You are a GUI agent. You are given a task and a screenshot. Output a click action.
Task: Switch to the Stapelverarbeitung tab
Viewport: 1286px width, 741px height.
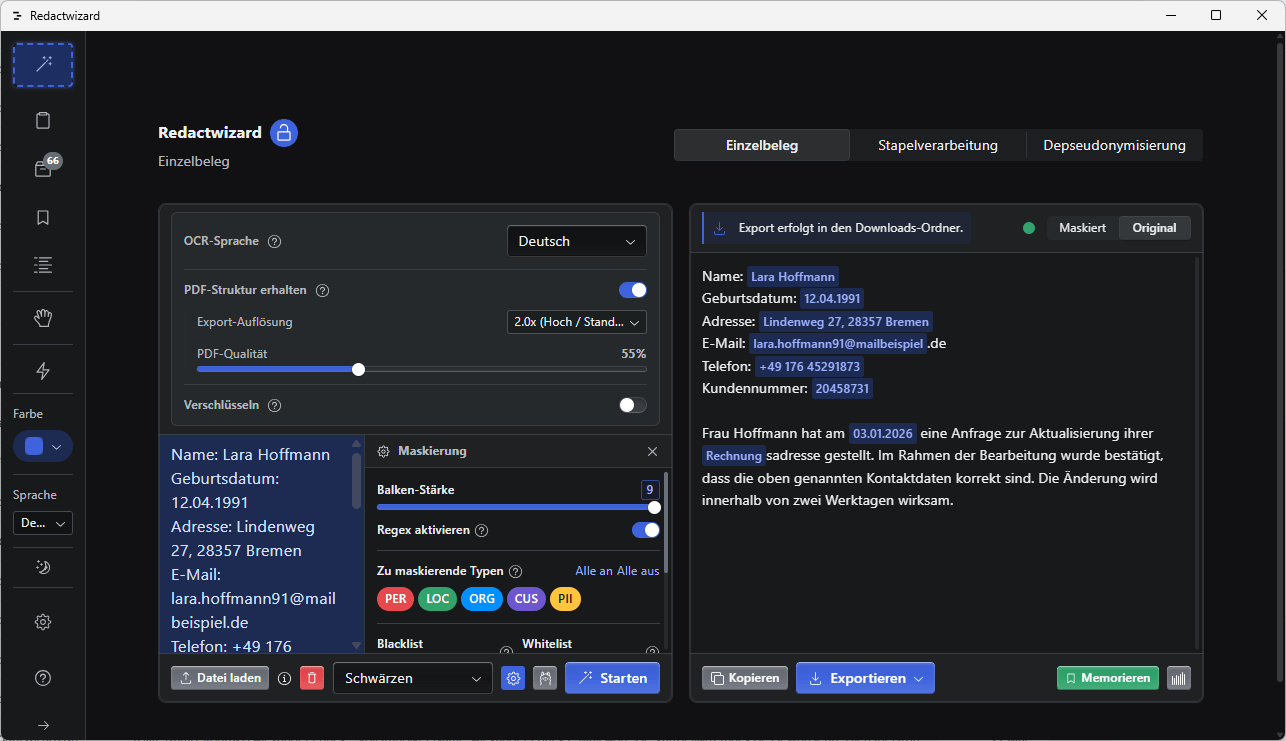938,145
